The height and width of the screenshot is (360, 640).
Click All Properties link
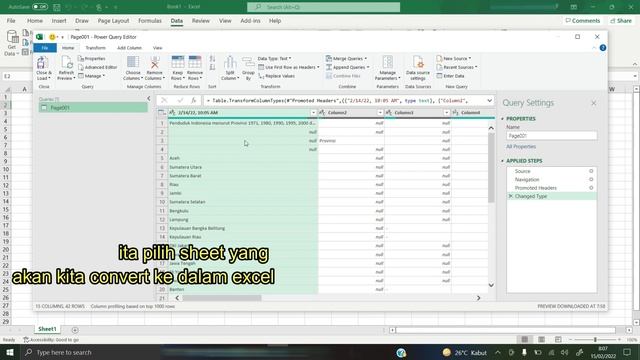coord(521,147)
